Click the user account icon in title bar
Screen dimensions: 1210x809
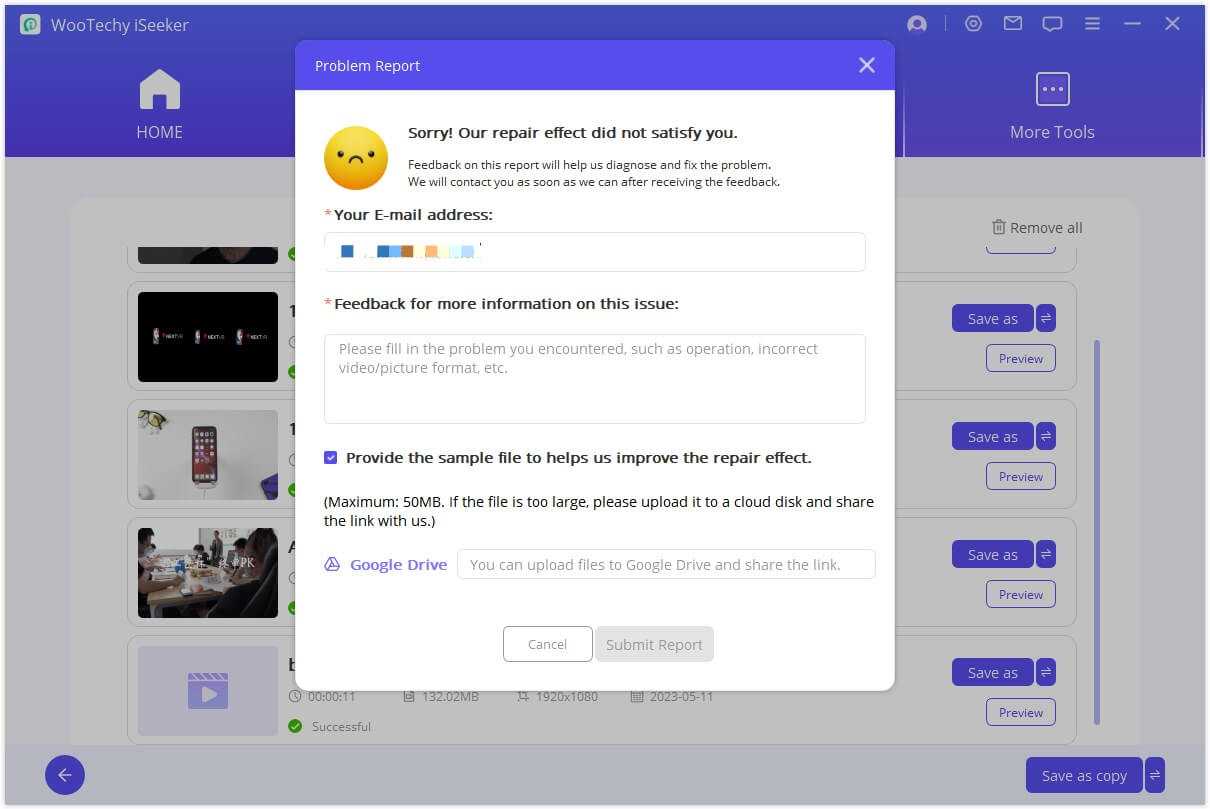[x=916, y=24]
